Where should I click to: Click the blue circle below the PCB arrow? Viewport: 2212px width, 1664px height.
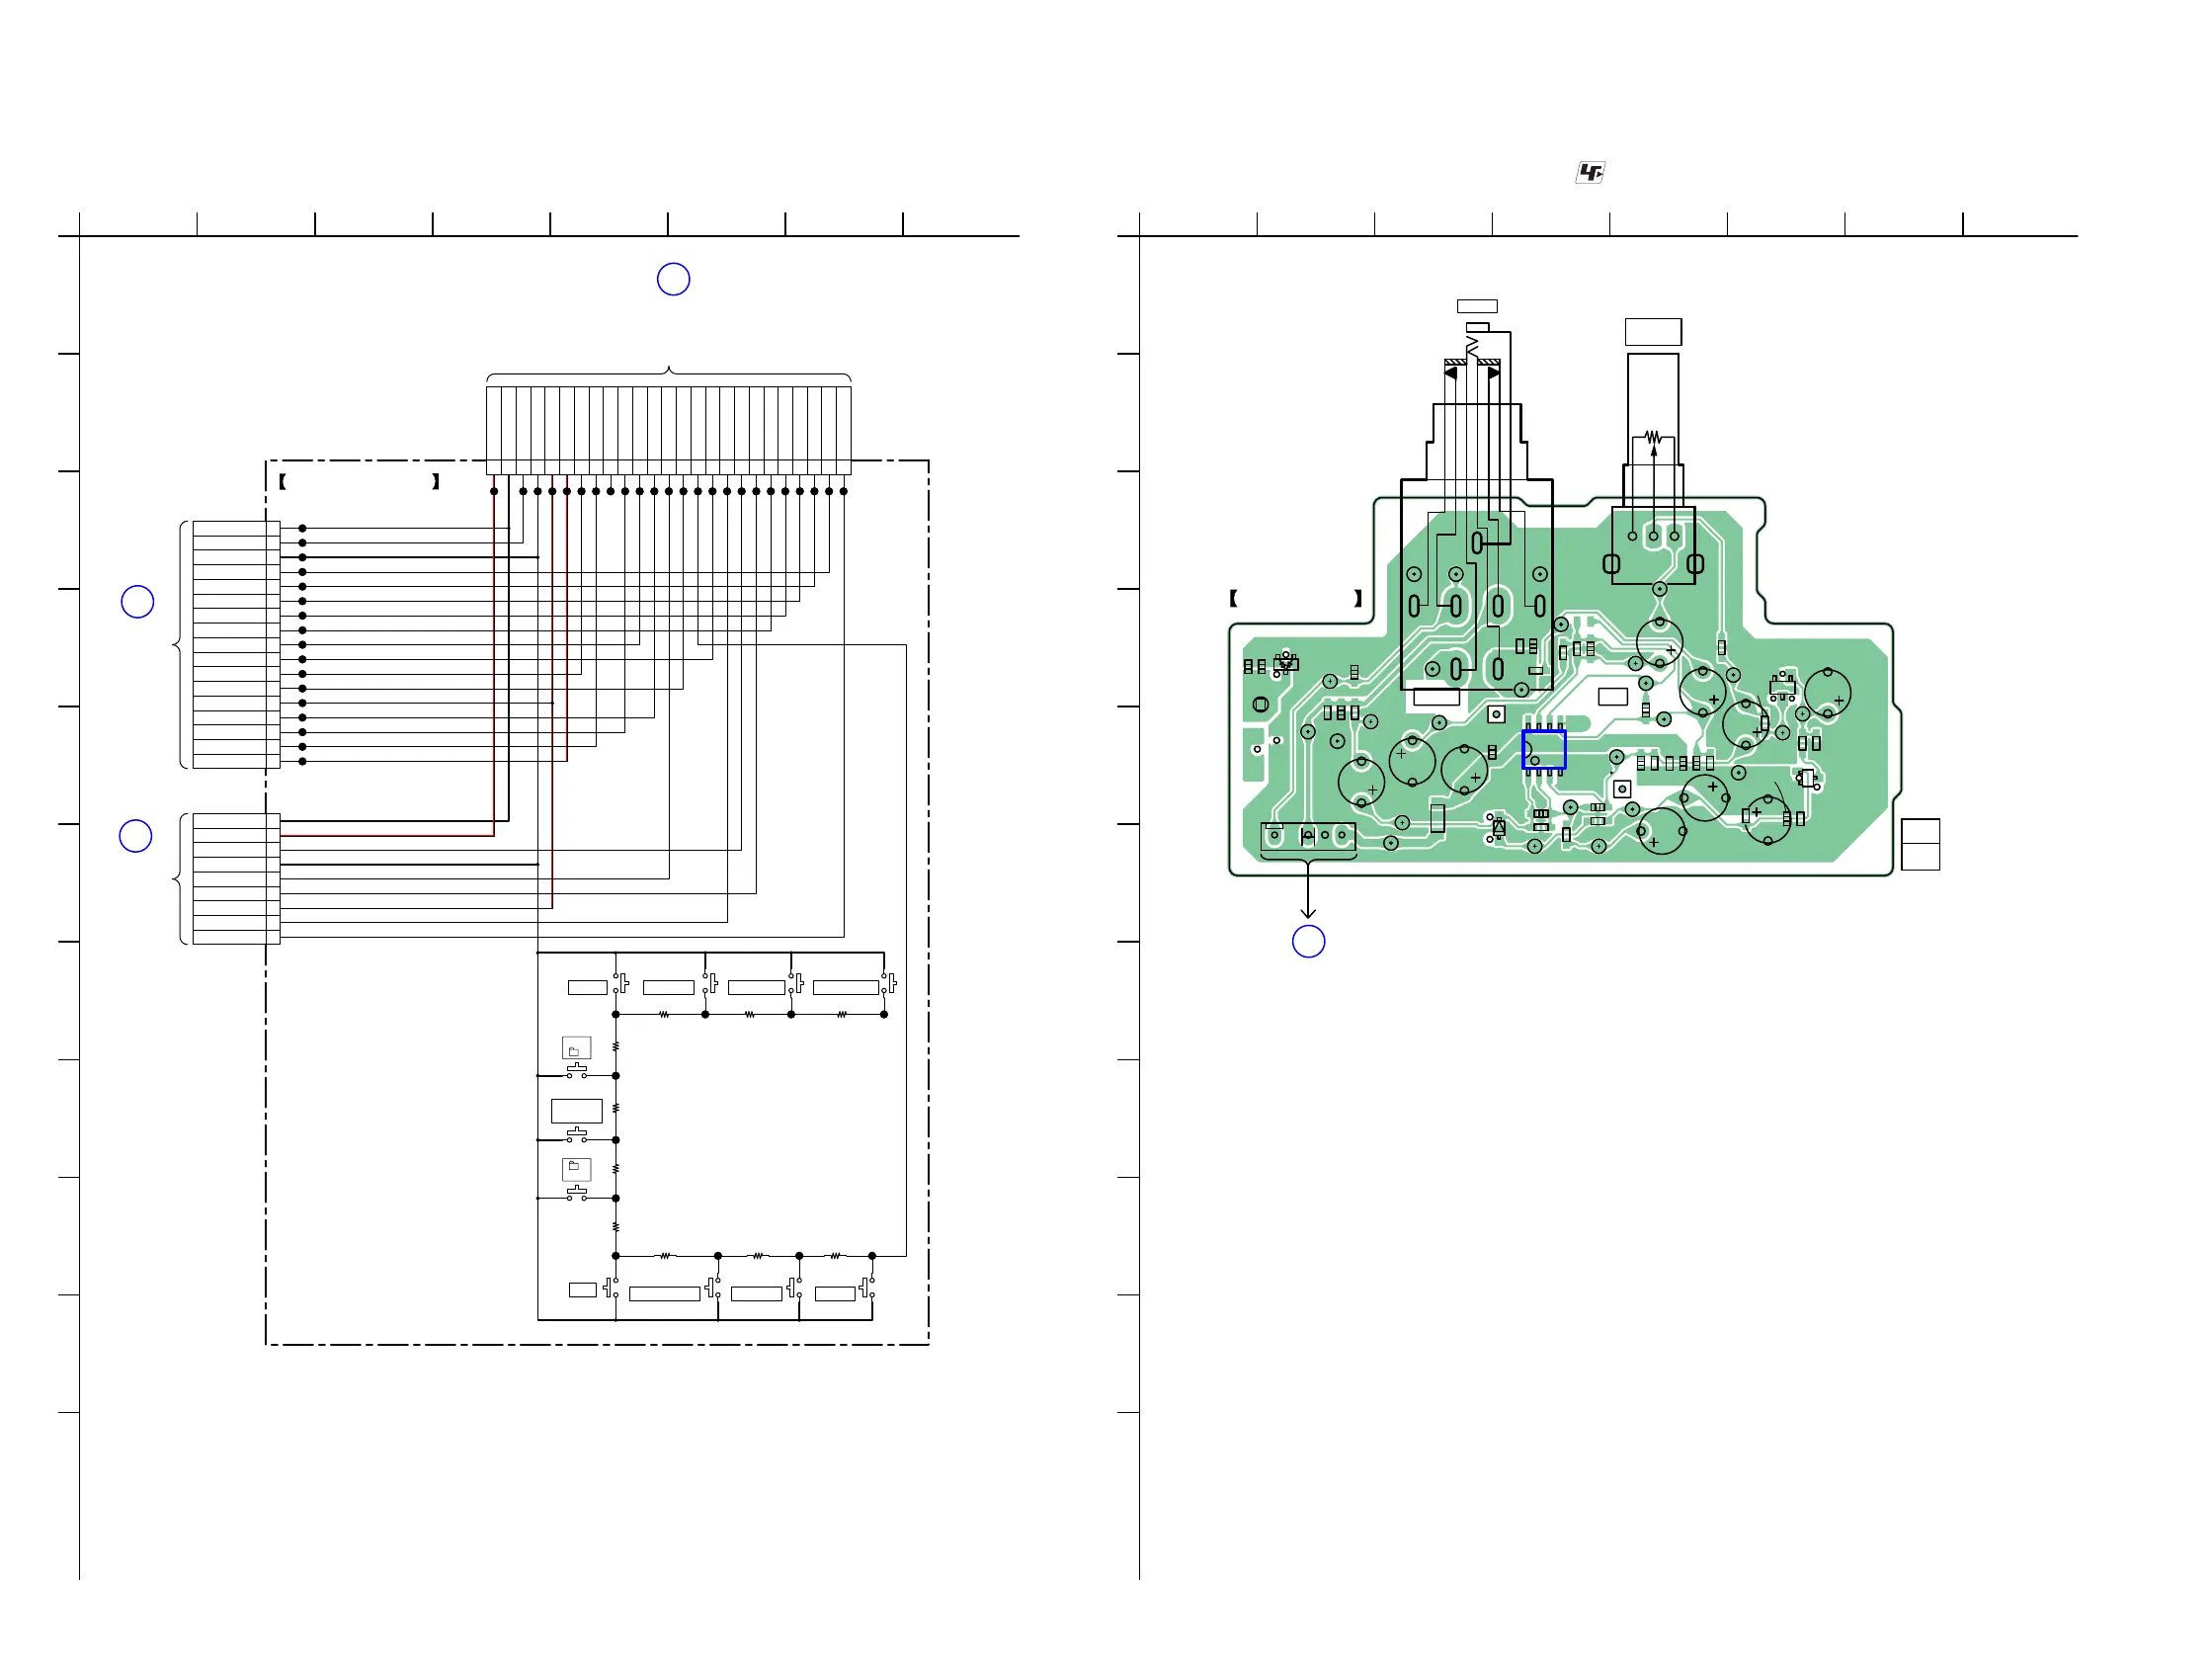(1308, 941)
